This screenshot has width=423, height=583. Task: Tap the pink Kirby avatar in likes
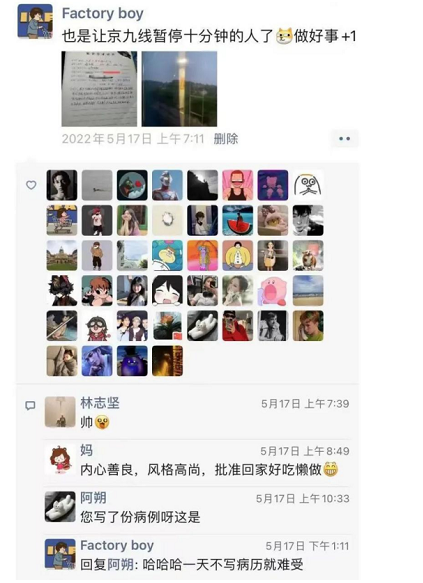[x=272, y=290]
